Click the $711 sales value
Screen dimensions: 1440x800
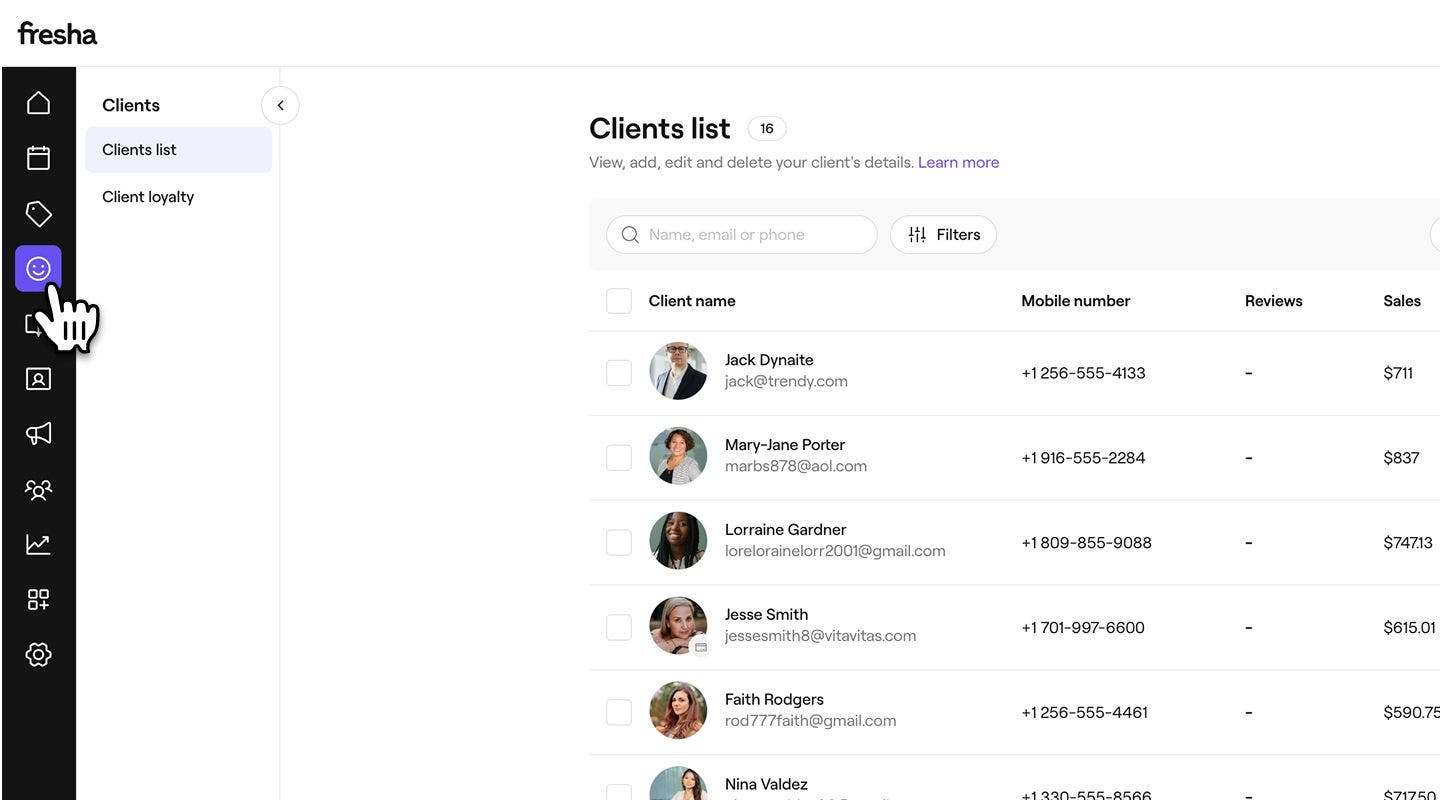click(1398, 373)
